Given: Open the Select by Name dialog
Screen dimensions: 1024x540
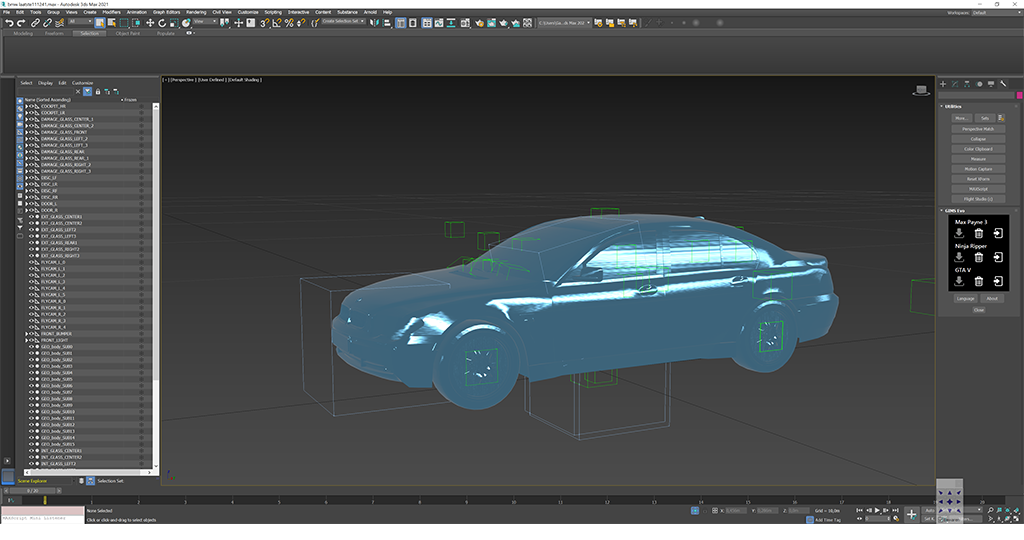Looking at the screenshot, I should tap(112, 23).
